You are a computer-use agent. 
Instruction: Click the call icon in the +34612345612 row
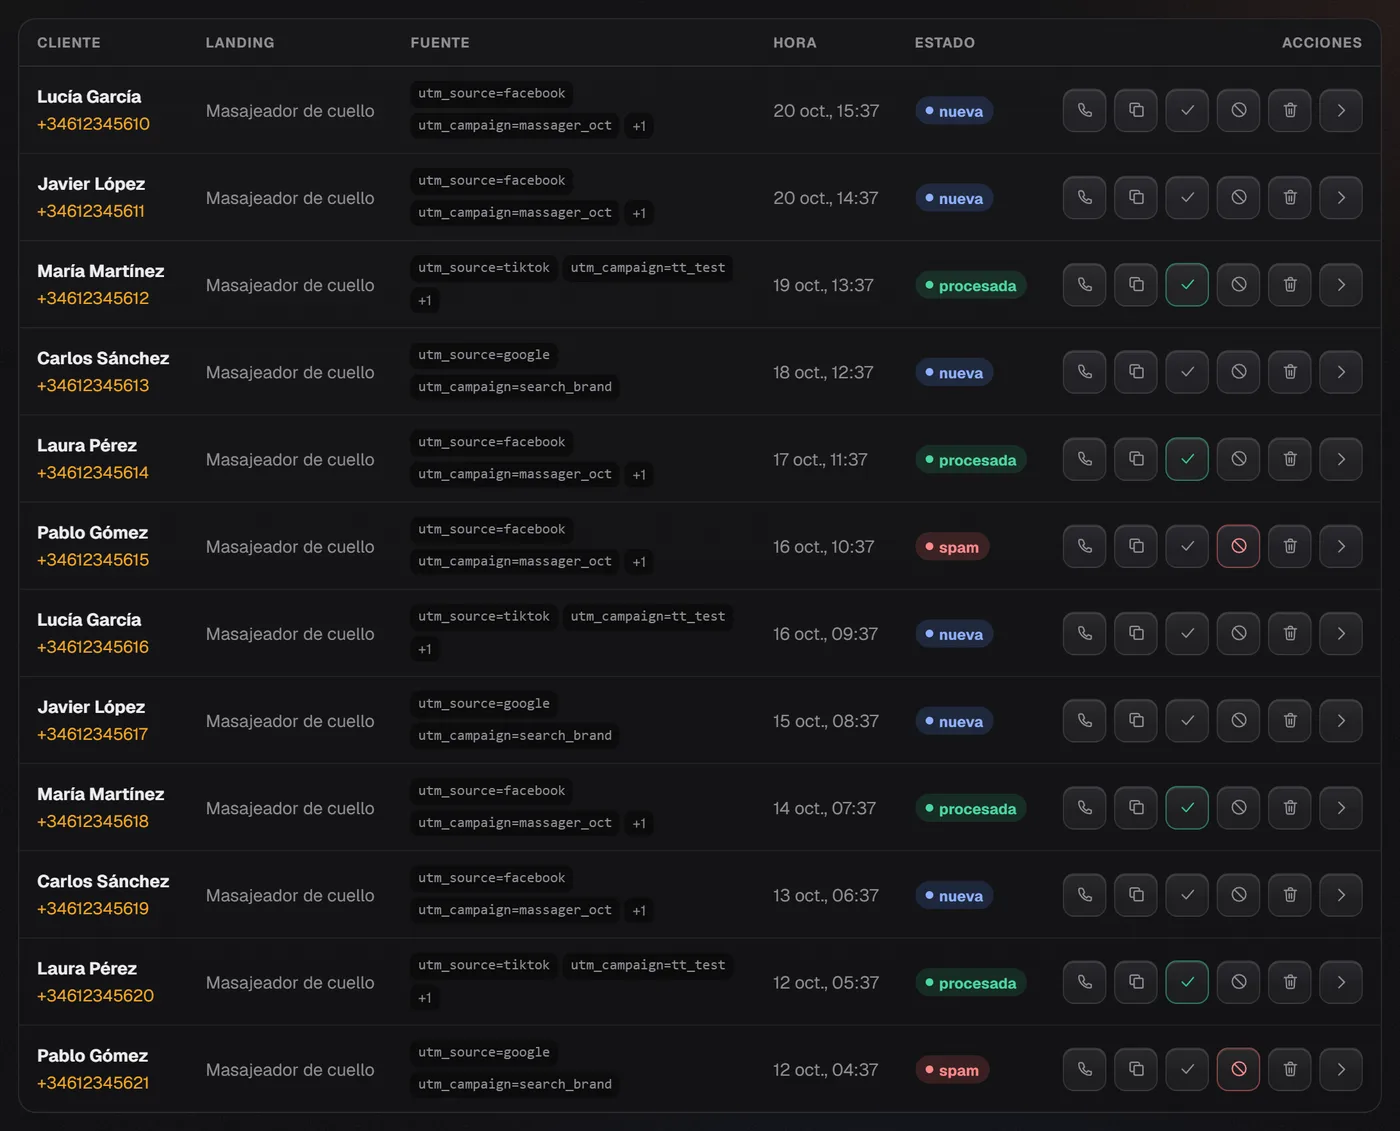coord(1084,285)
